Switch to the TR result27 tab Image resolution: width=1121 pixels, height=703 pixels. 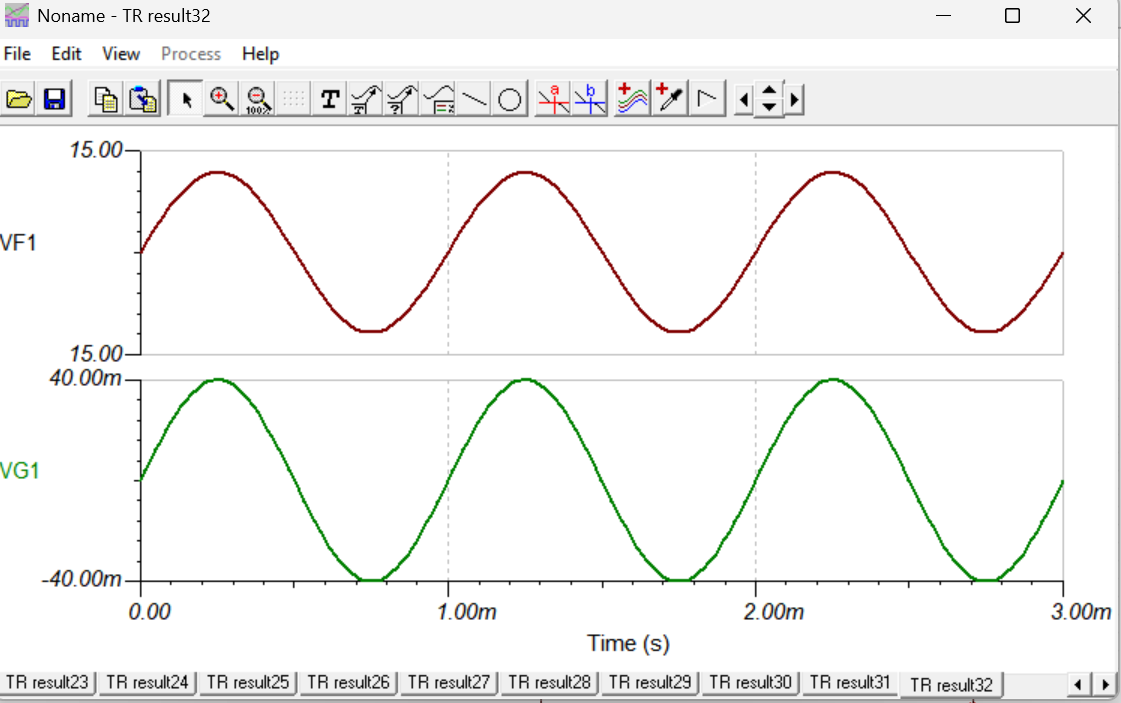pyautogui.click(x=448, y=683)
